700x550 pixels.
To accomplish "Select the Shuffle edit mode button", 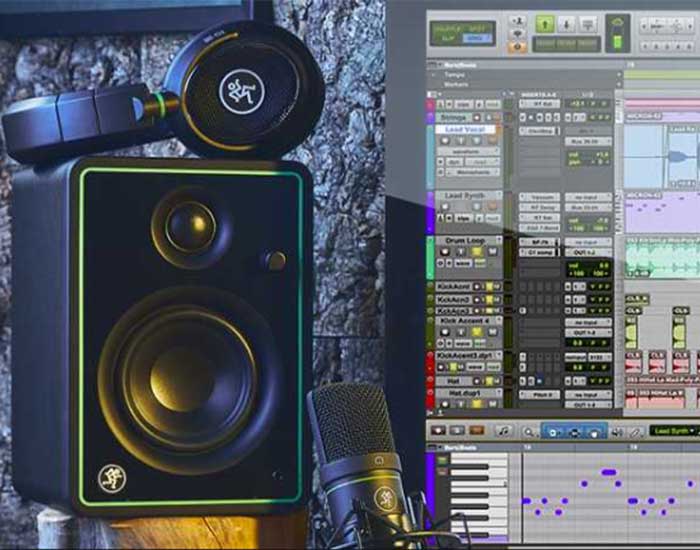I will click(448, 29).
